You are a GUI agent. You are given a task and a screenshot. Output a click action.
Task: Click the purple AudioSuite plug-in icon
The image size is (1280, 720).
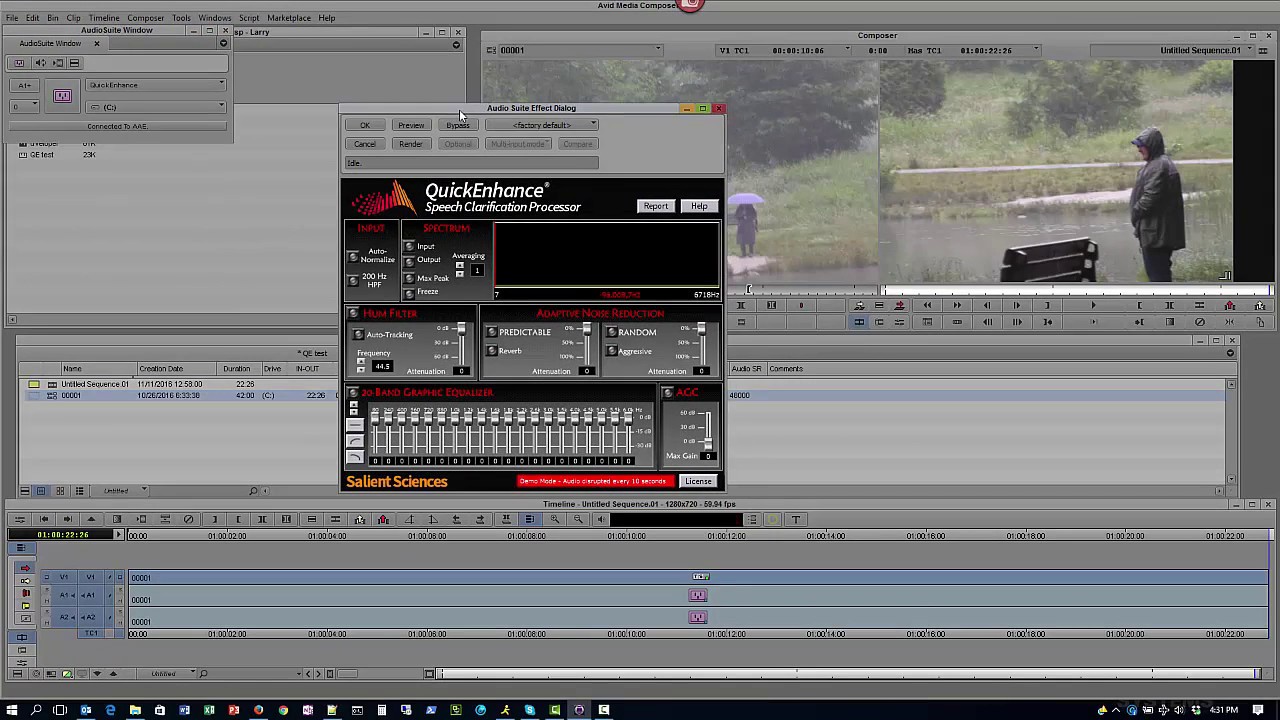62,96
